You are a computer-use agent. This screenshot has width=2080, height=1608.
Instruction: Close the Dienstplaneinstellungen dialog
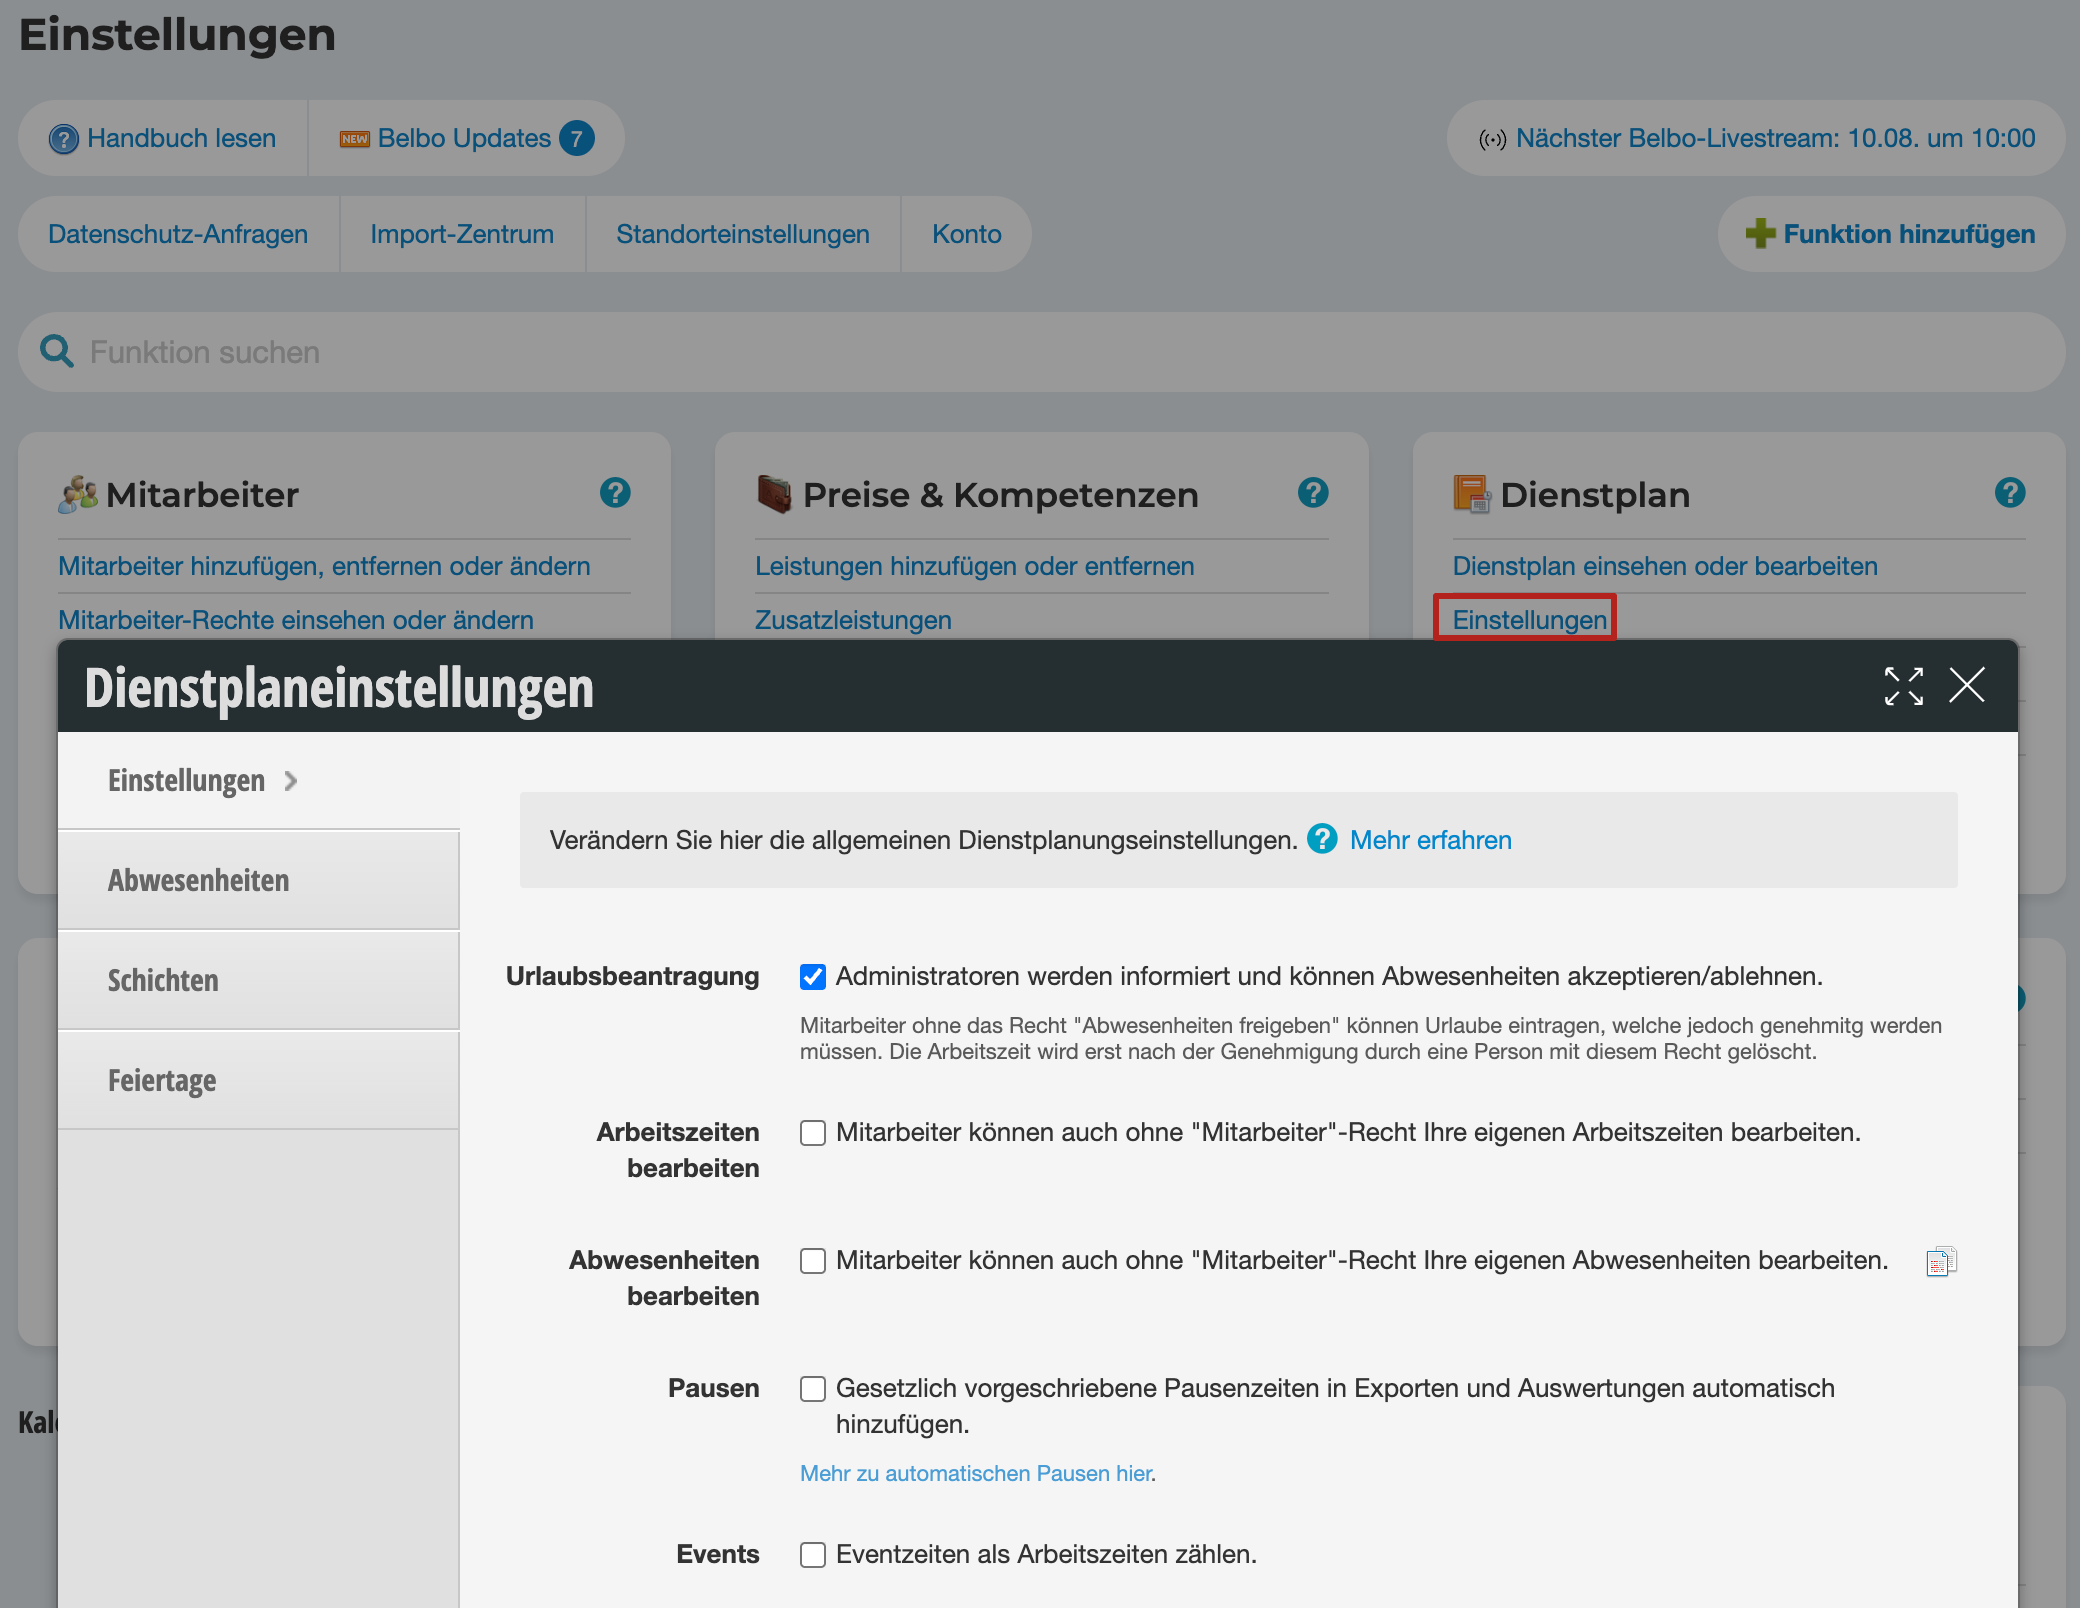[1967, 686]
